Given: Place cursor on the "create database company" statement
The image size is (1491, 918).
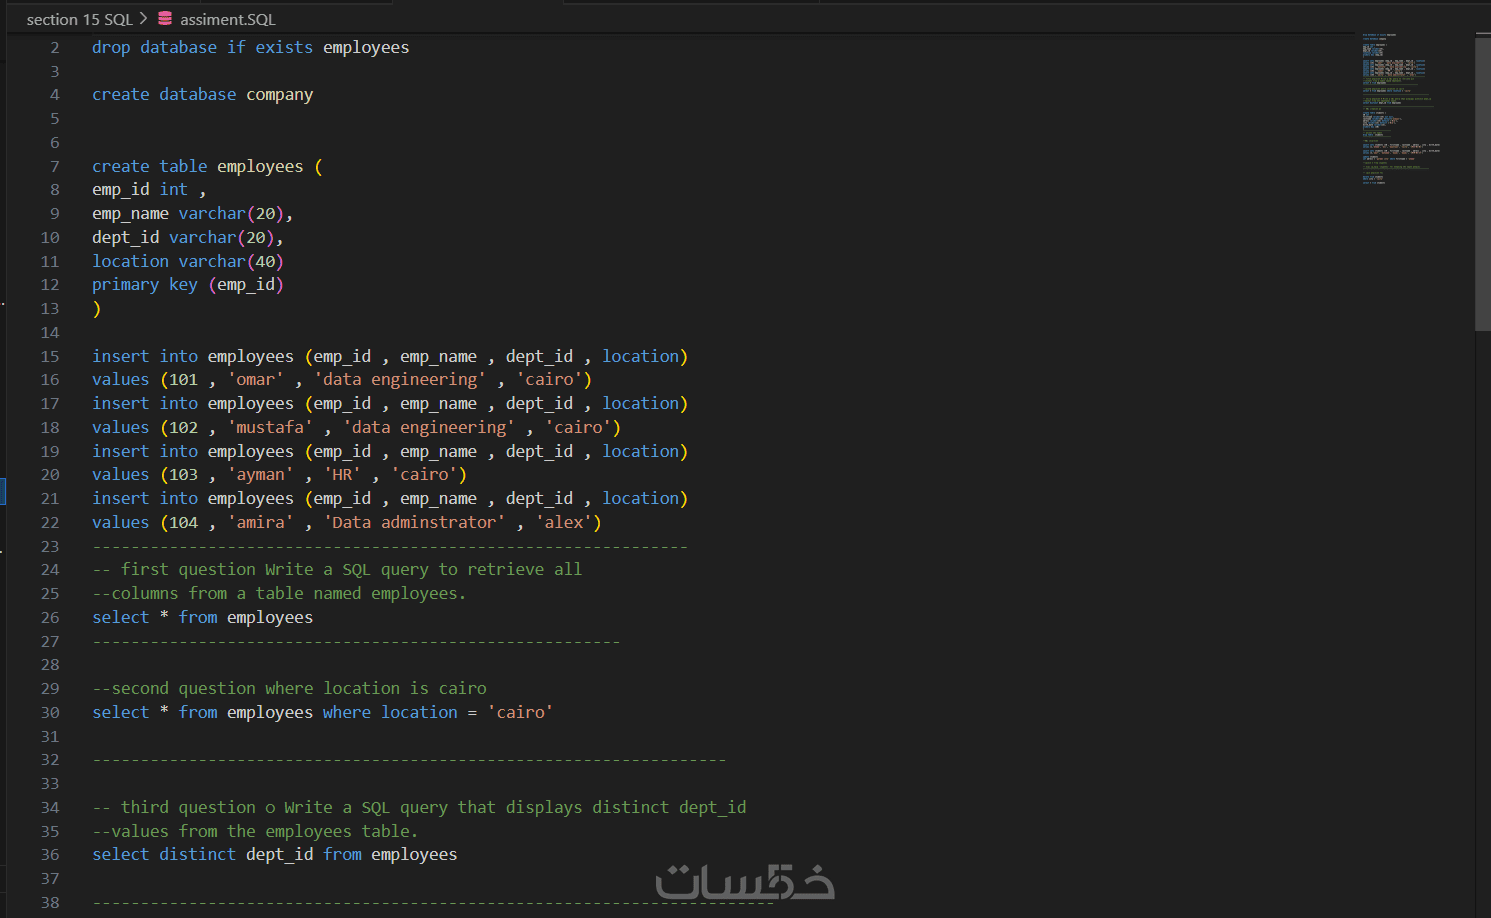Looking at the screenshot, I should [x=202, y=94].
